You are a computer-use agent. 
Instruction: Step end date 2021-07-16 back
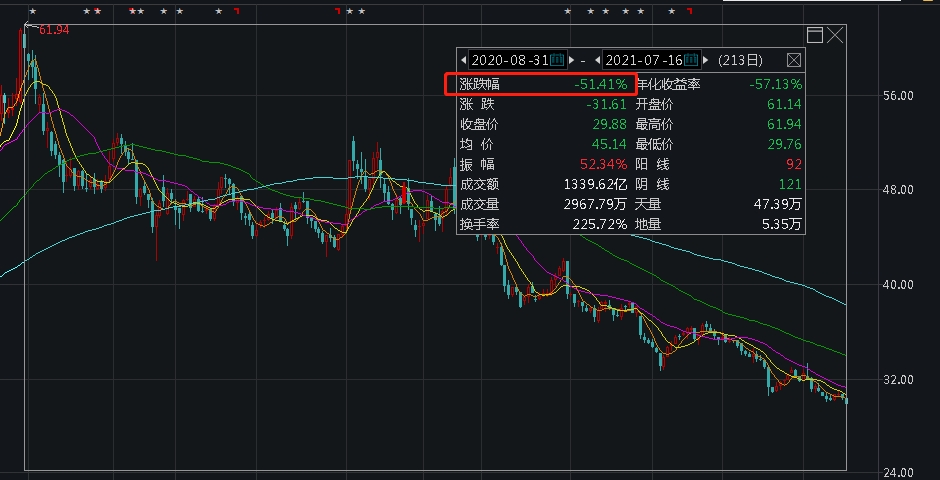tap(597, 60)
